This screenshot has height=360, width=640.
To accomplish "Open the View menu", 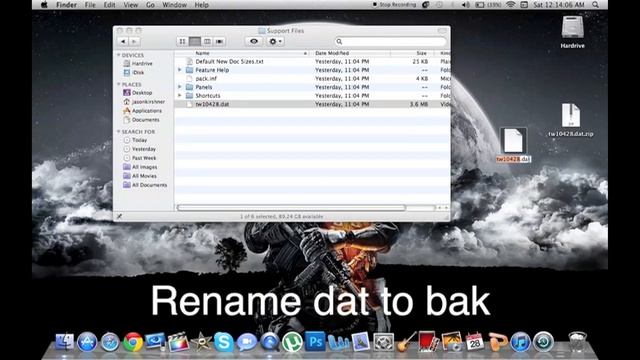I will [x=131, y=5].
